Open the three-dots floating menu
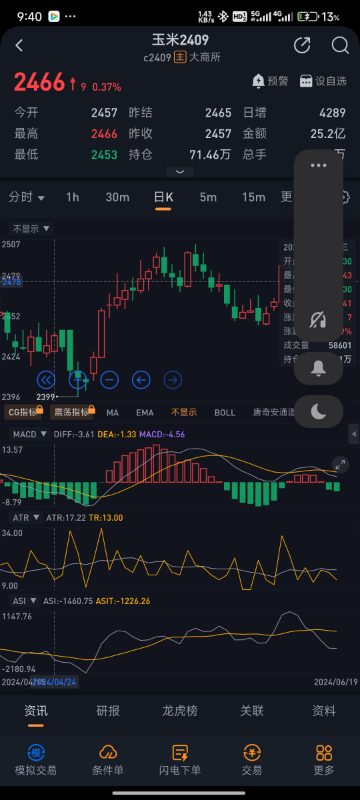This screenshot has width=360, height=800. 319,165
